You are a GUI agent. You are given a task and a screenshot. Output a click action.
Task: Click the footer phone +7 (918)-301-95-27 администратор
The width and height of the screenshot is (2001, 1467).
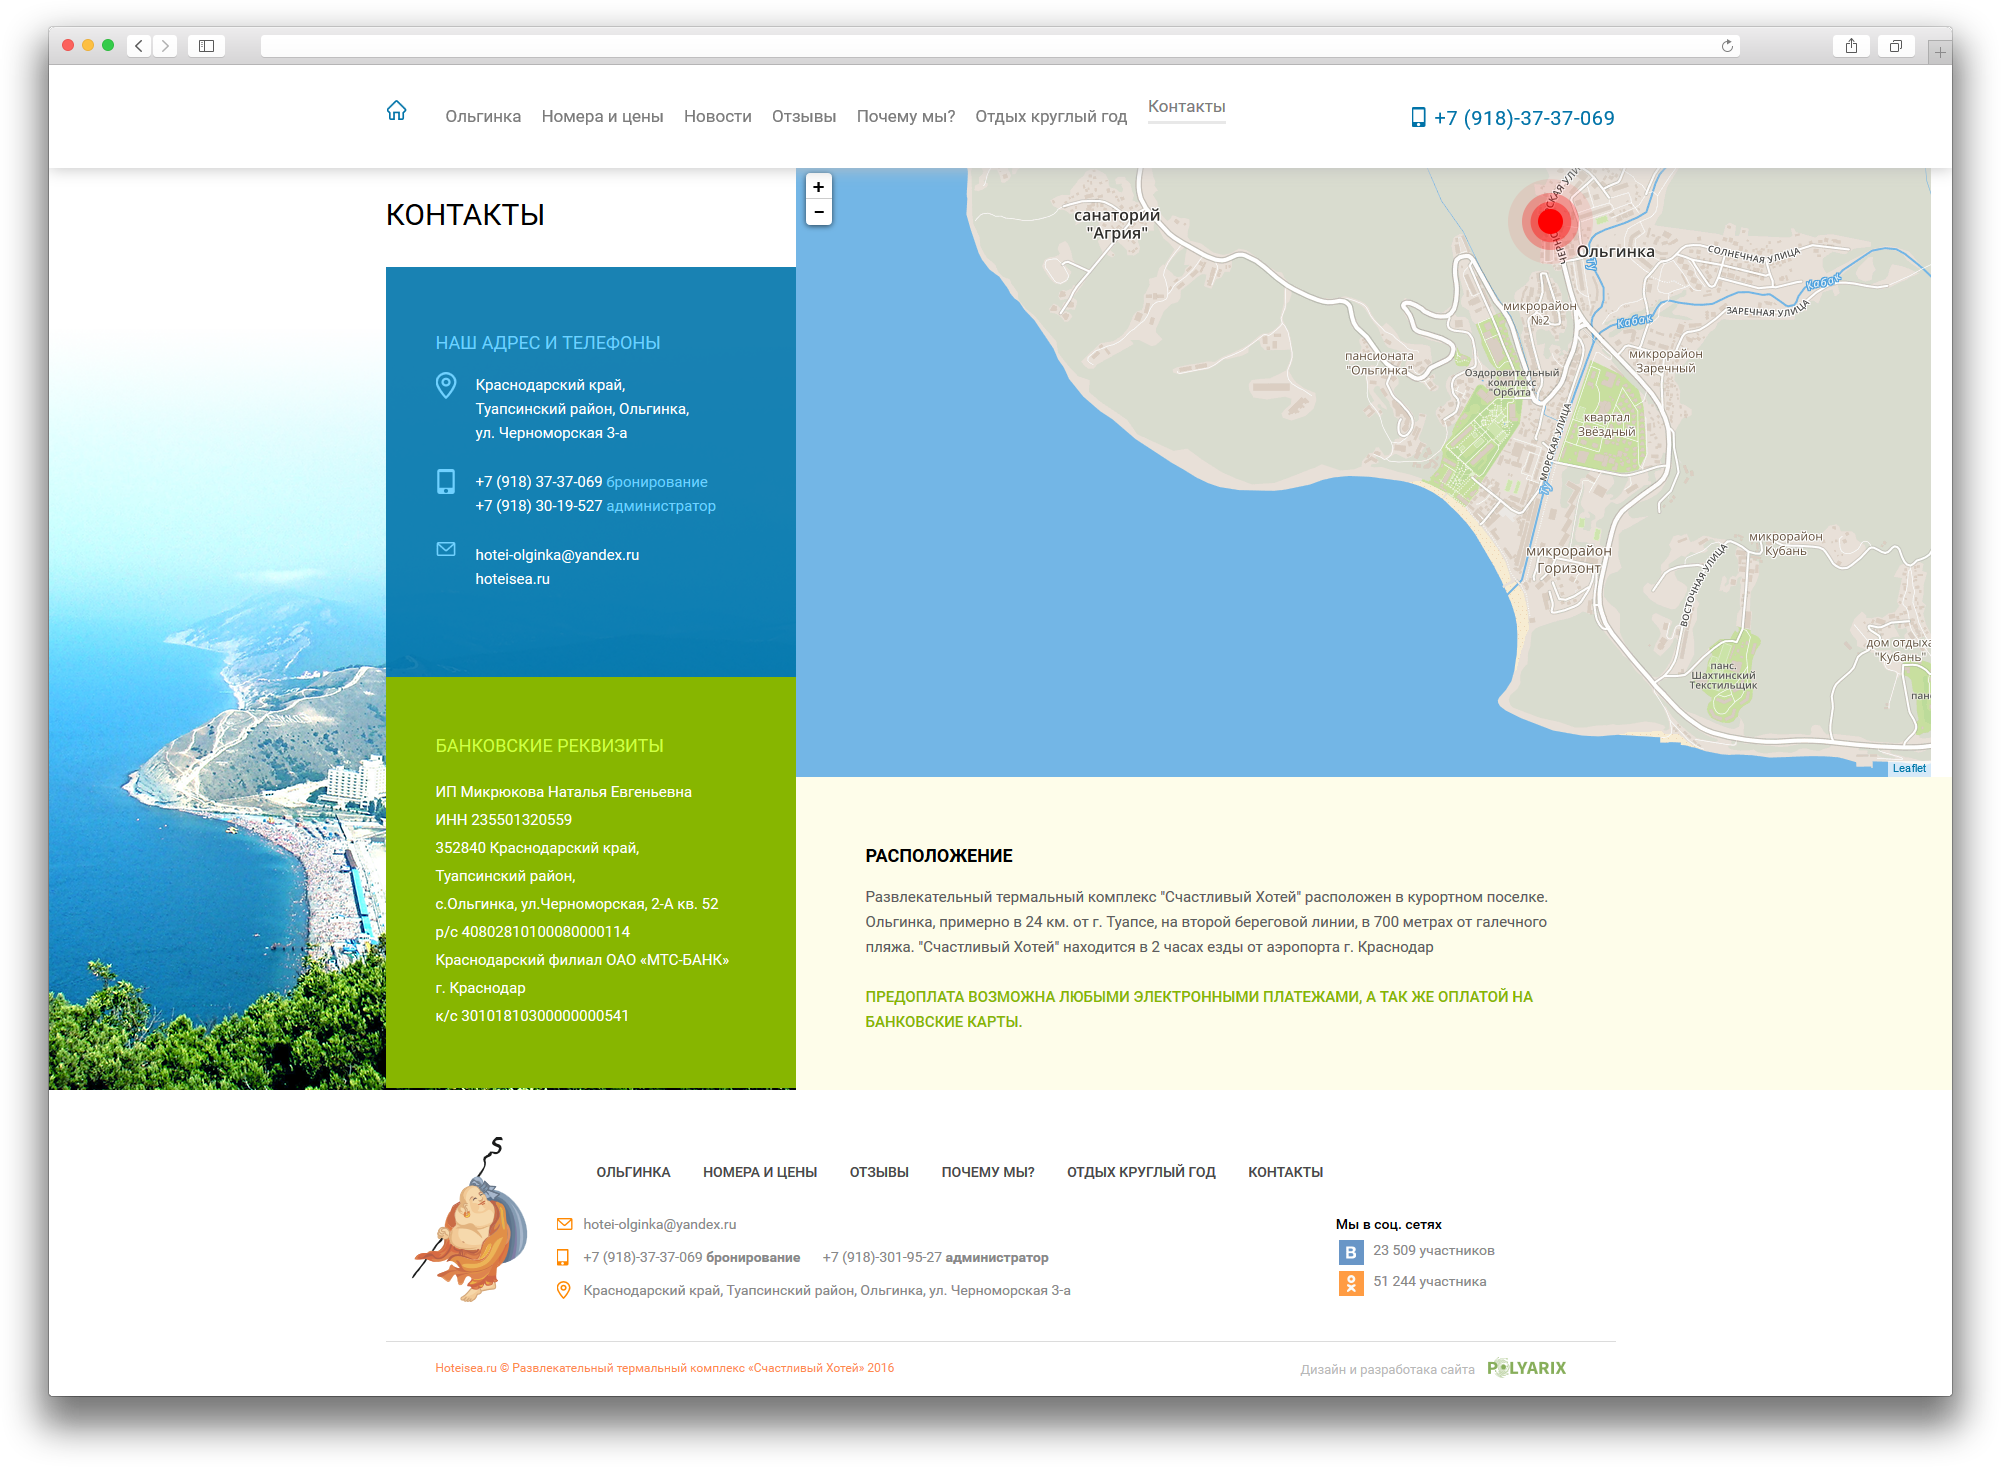[x=935, y=1257]
